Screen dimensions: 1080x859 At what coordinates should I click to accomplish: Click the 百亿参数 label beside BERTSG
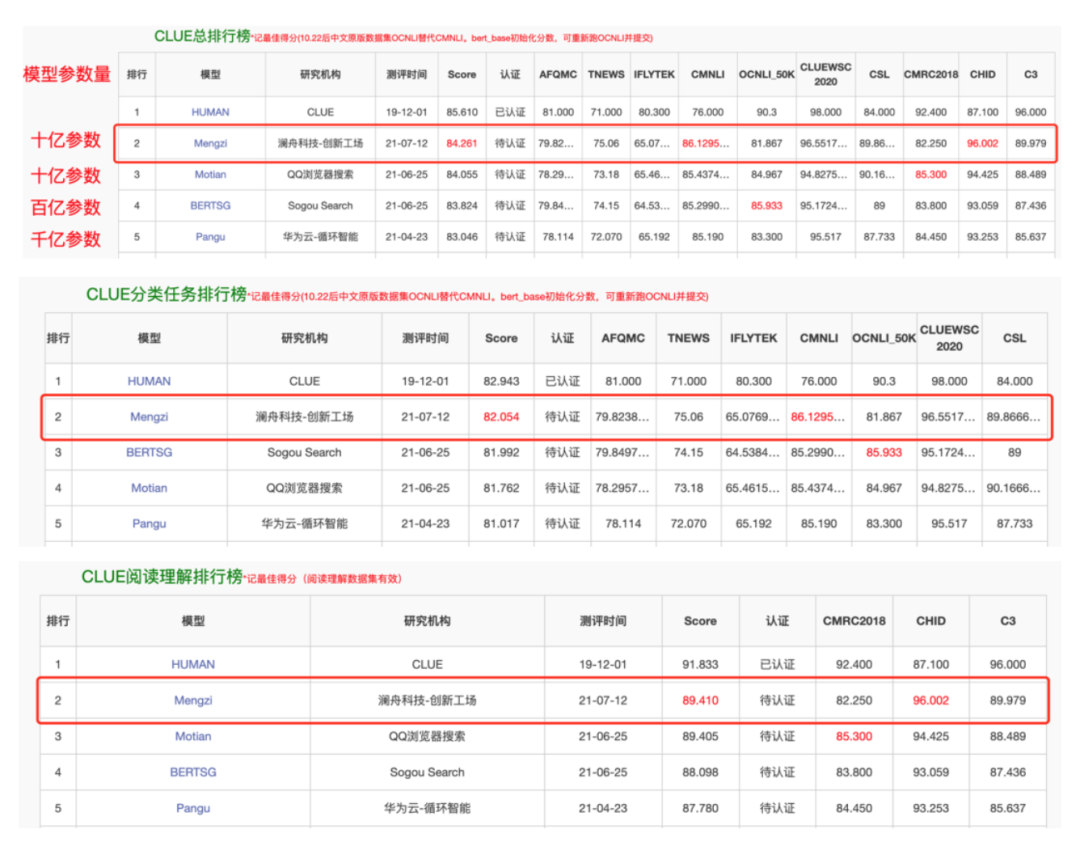point(66,207)
